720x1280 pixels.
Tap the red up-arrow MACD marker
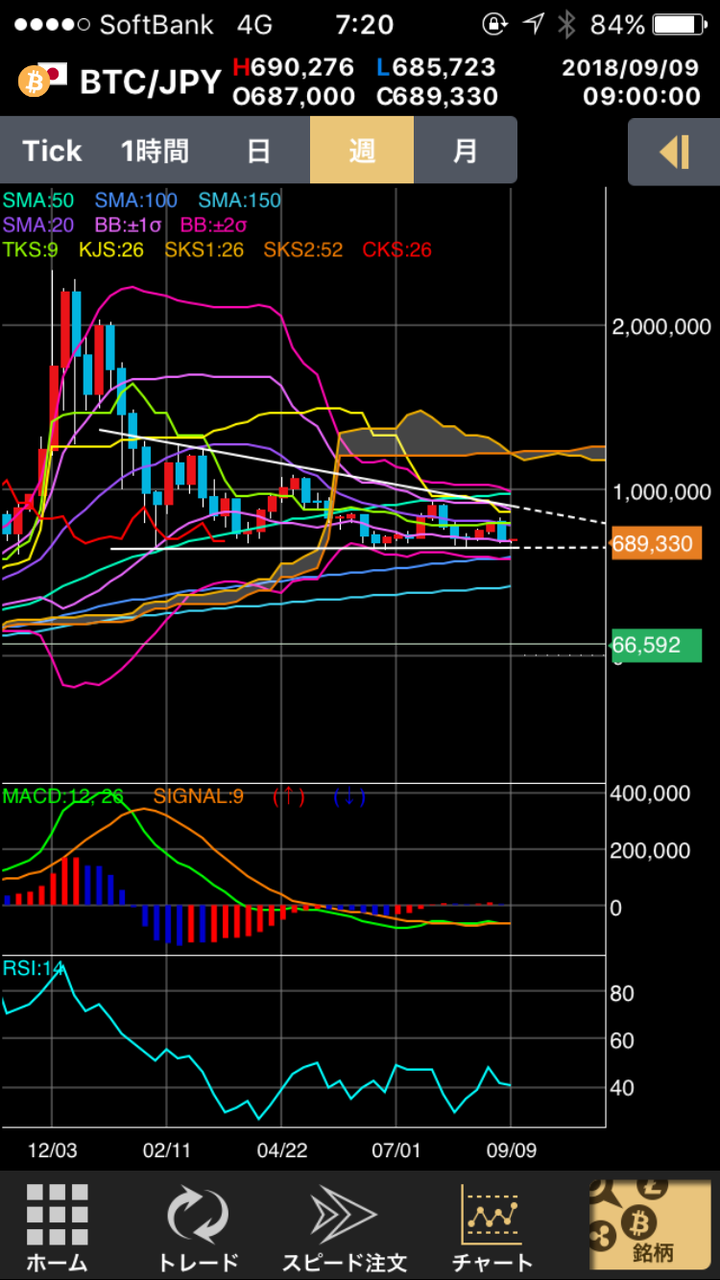point(289,797)
